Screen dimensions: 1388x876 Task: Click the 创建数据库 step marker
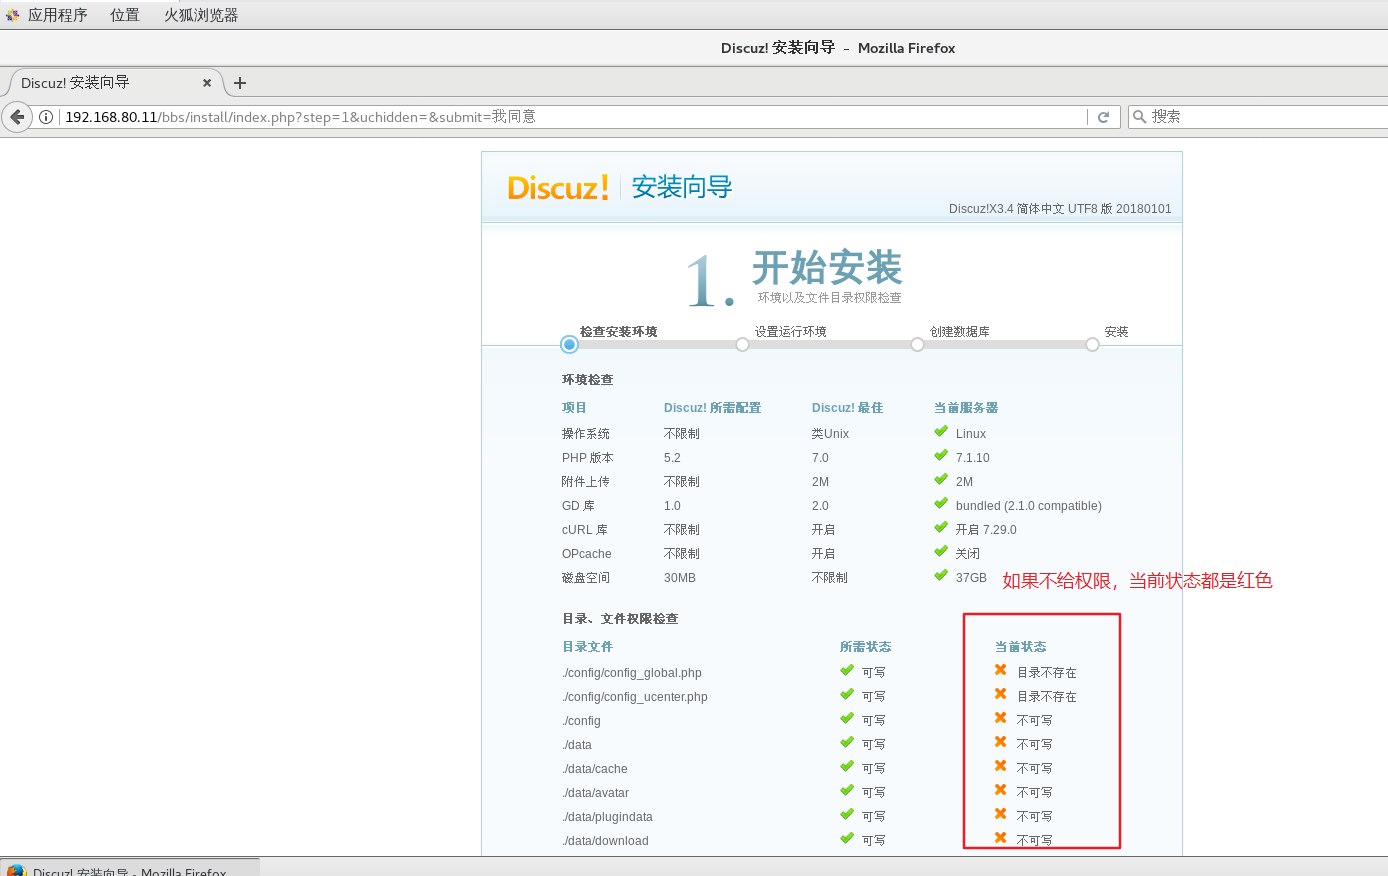point(917,344)
